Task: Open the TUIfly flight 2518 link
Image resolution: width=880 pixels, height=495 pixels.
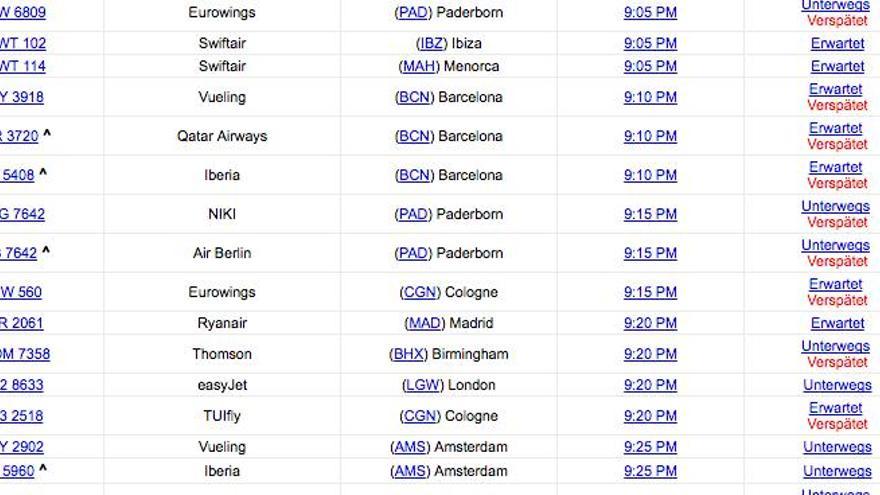Action: (22, 416)
